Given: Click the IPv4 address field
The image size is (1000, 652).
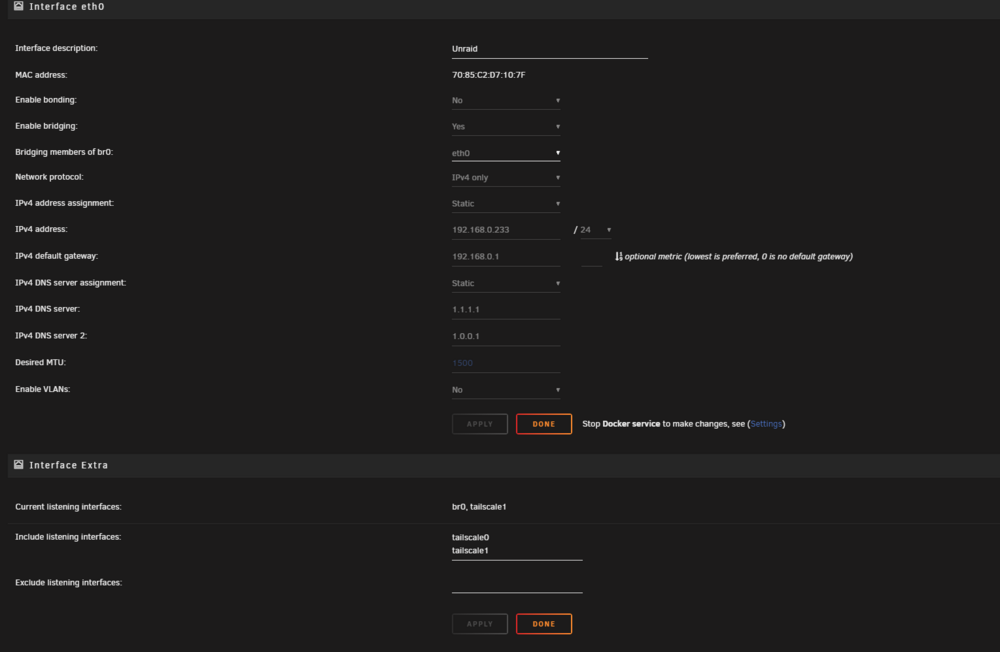Looking at the screenshot, I should (x=506, y=230).
